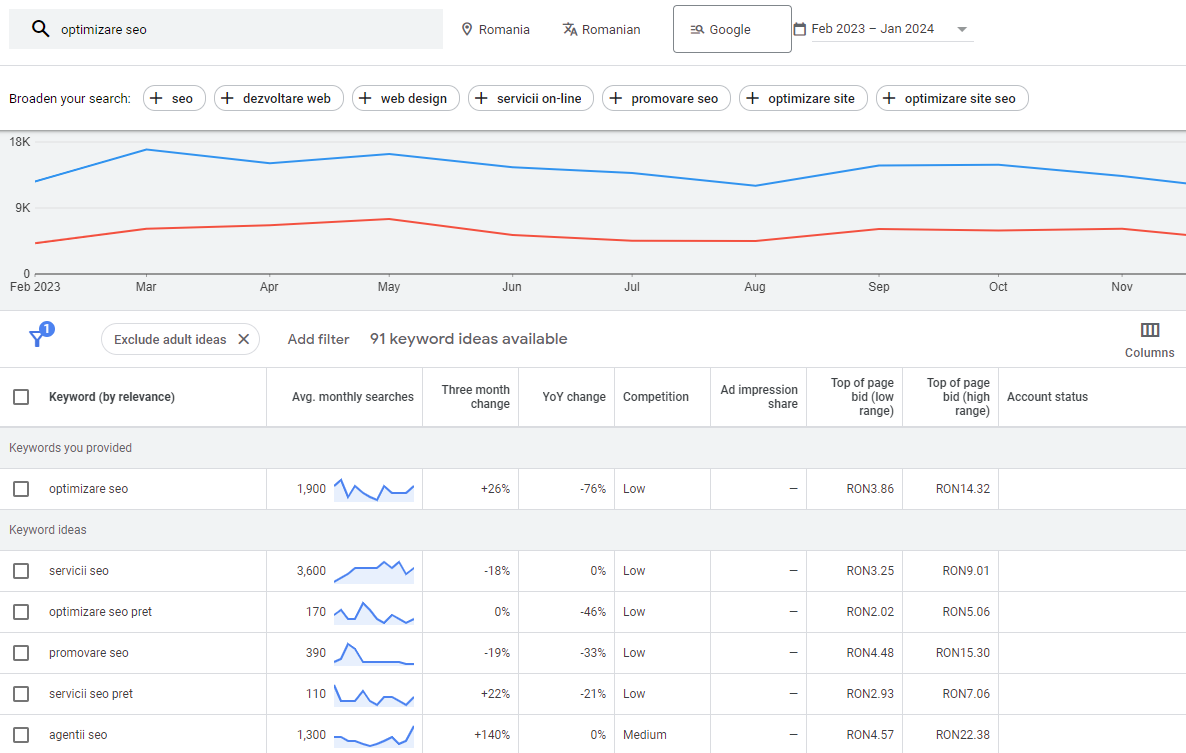Add 'seo' to broaden search

(x=174, y=98)
